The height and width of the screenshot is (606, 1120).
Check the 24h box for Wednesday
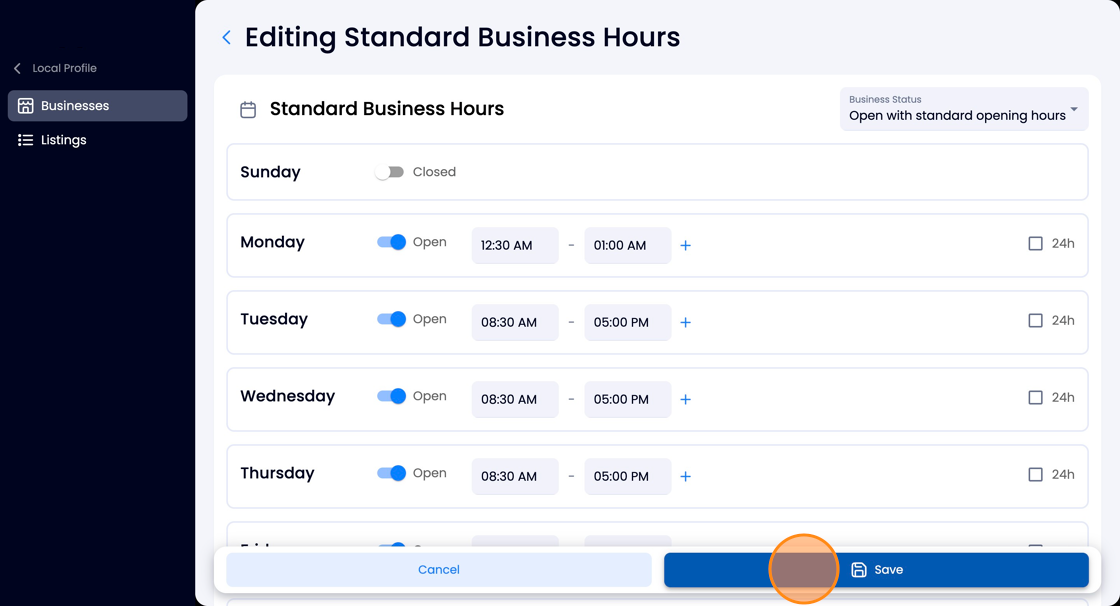(1035, 397)
